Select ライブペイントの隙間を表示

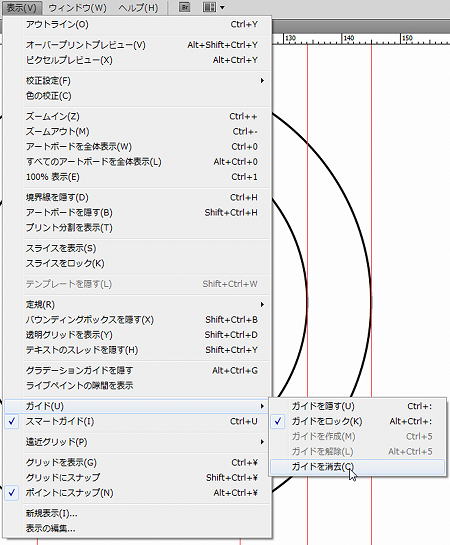[138, 385]
